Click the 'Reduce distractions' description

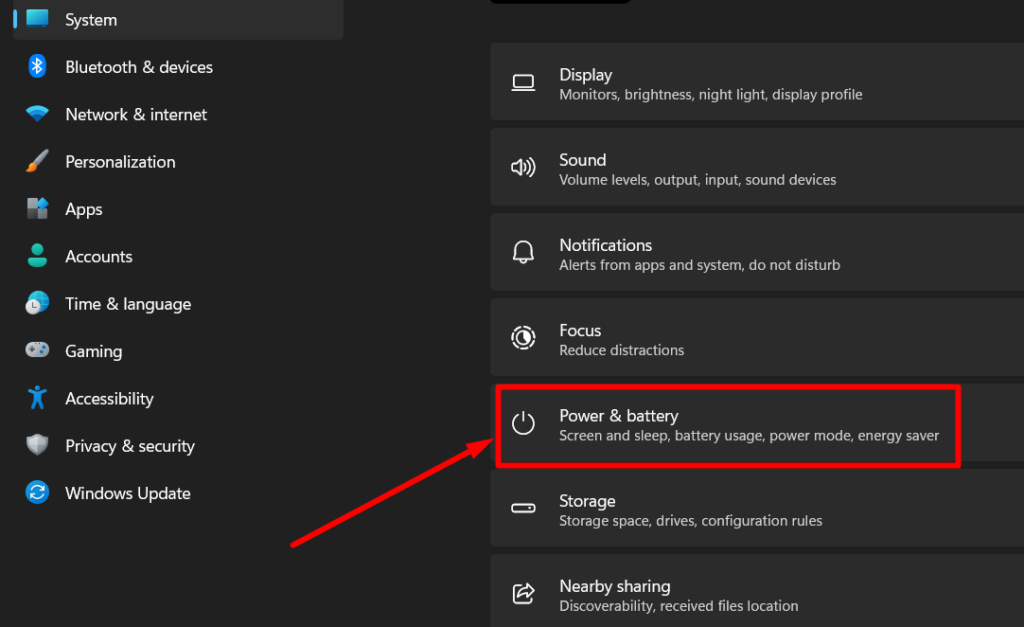point(622,350)
